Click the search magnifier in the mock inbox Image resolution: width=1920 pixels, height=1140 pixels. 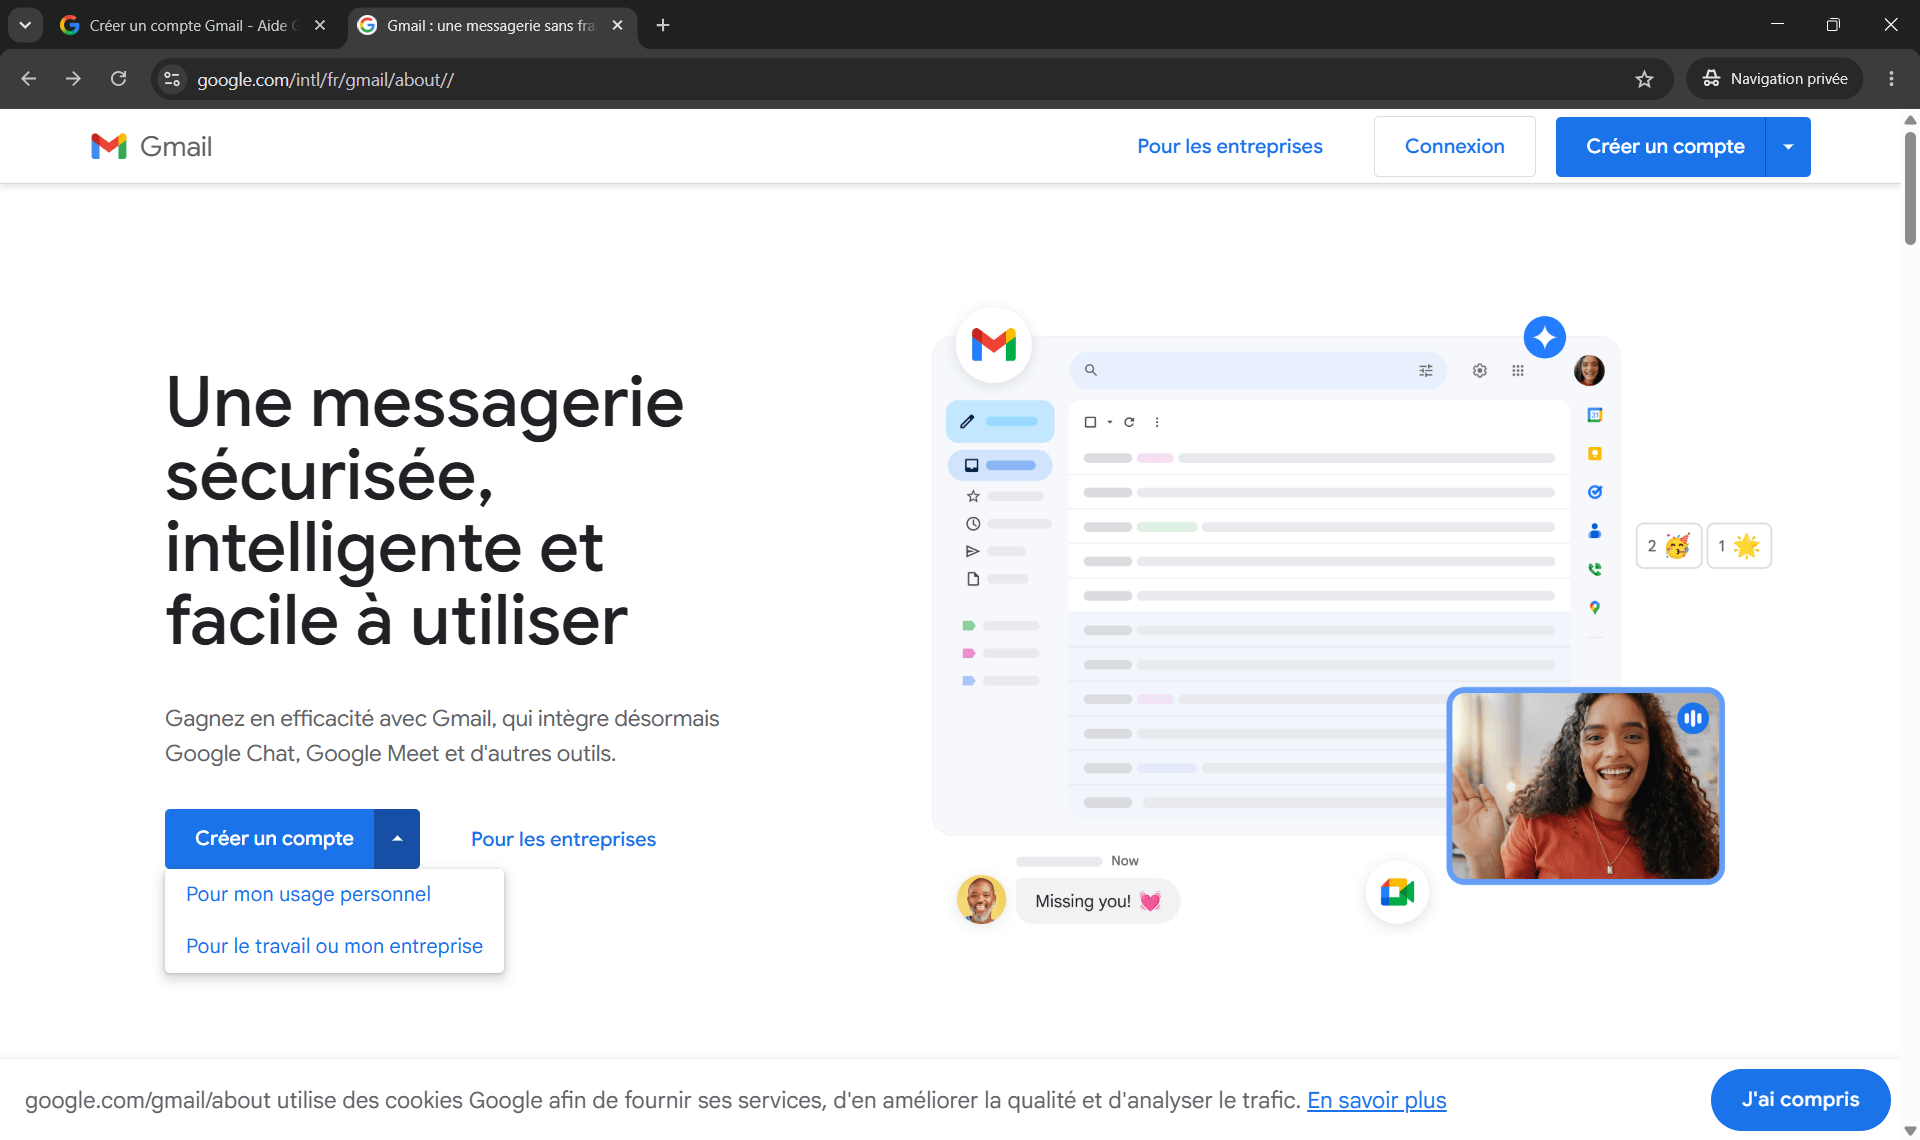(1091, 370)
